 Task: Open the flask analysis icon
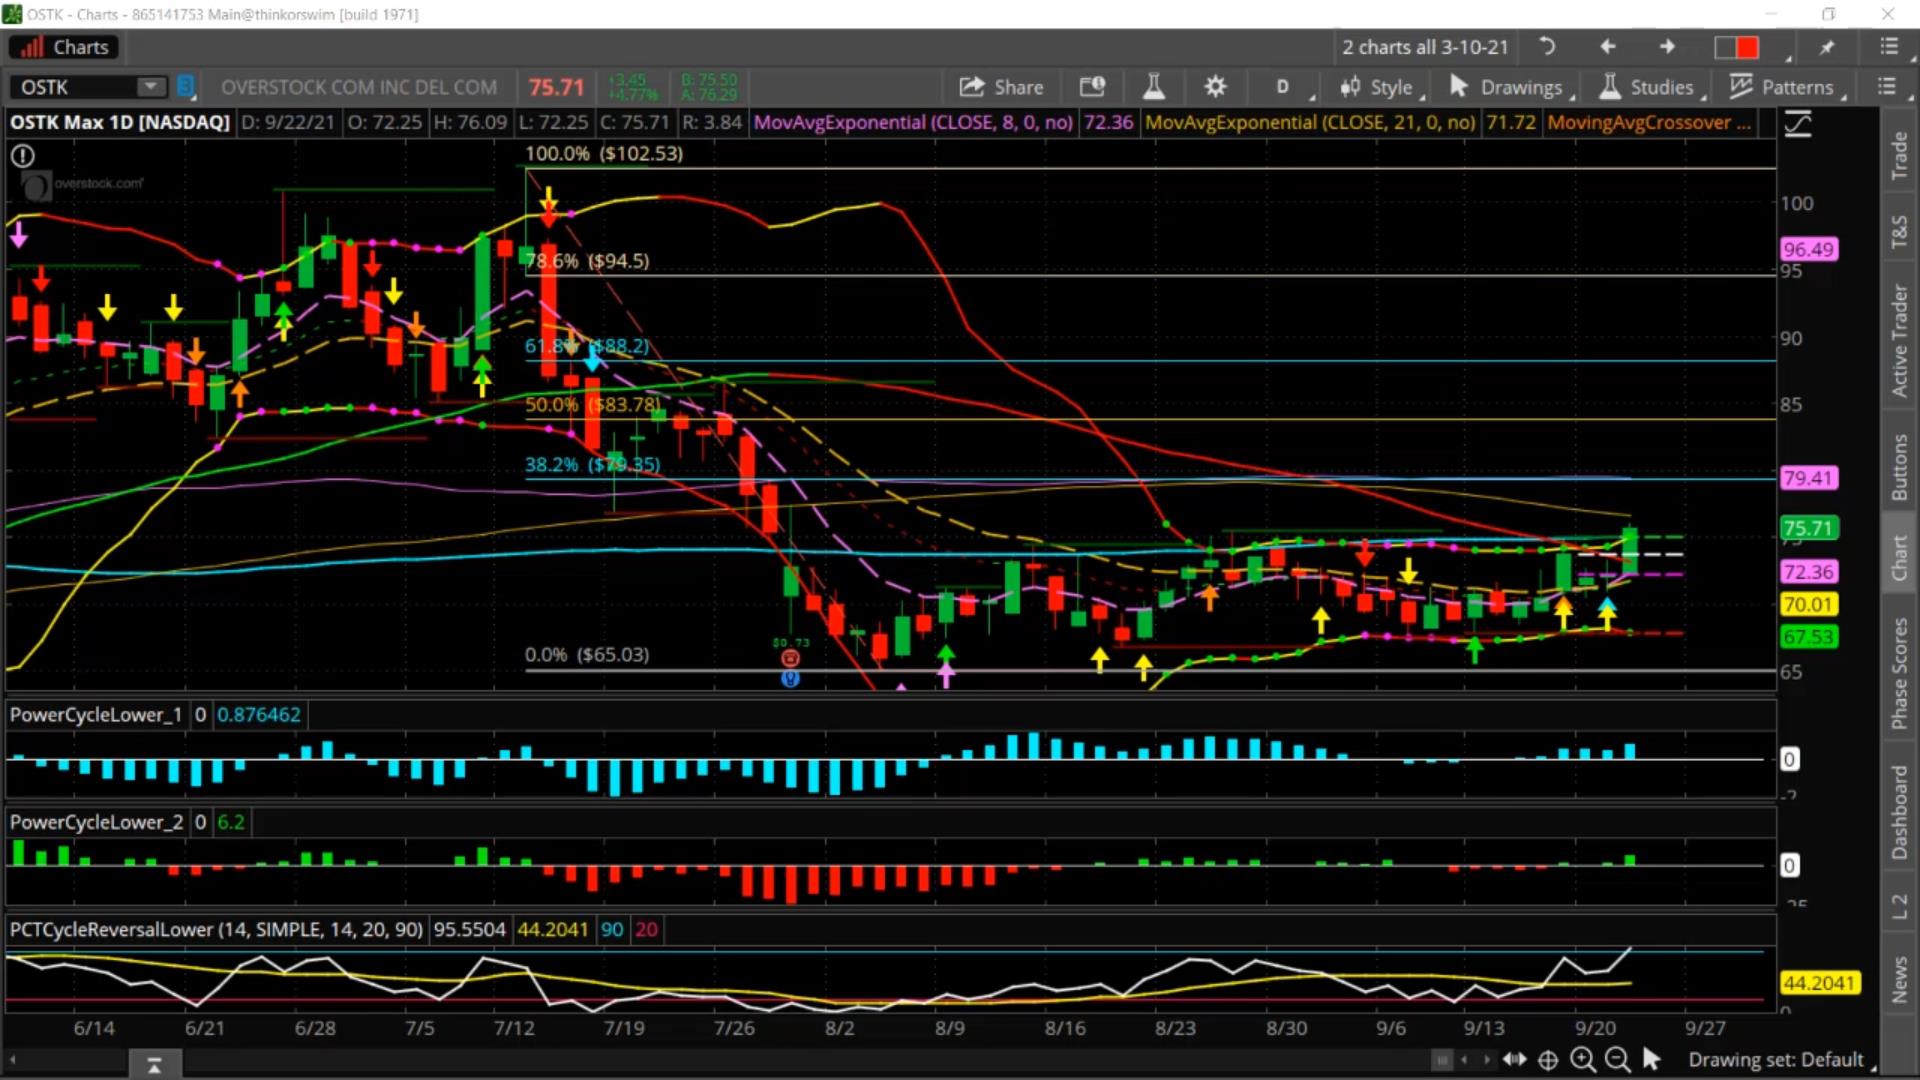pyautogui.click(x=1154, y=87)
